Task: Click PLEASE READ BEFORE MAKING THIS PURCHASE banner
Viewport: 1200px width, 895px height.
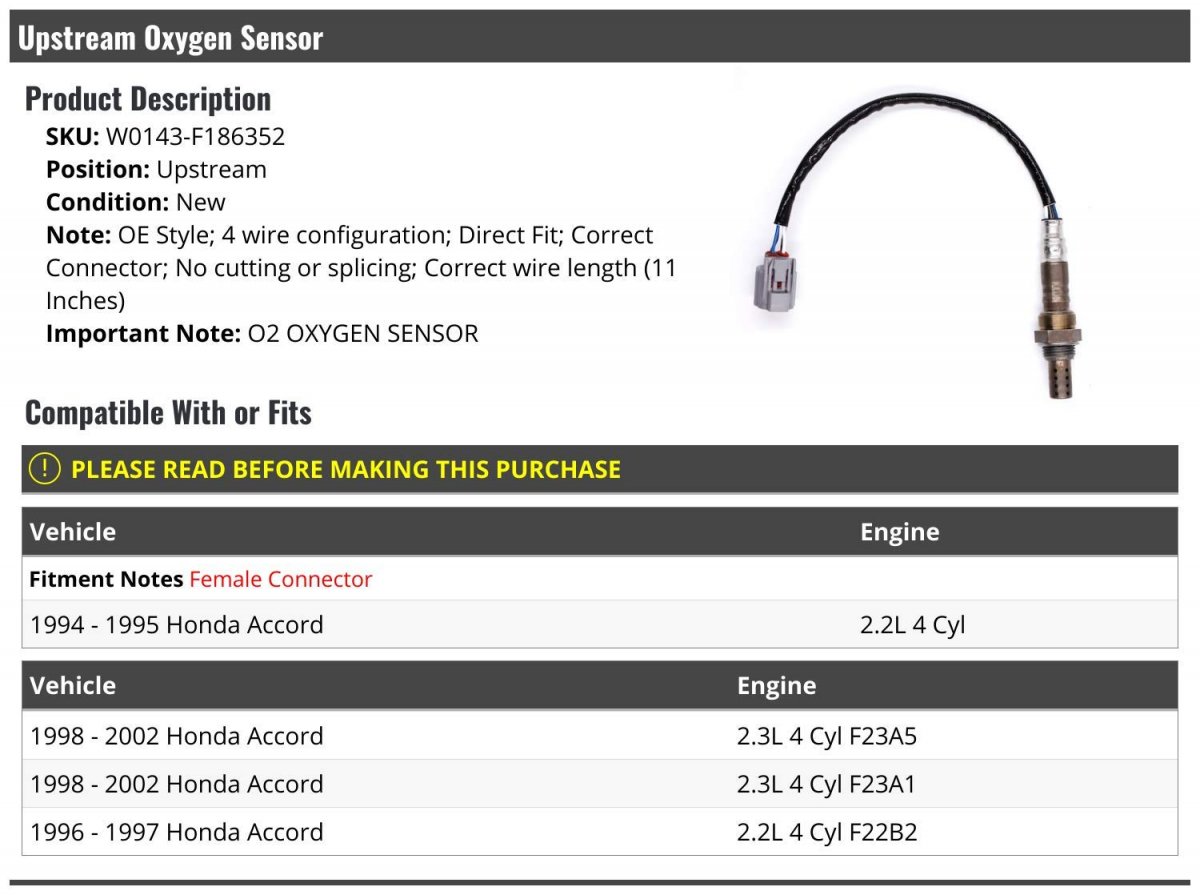Action: click(600, 469)
